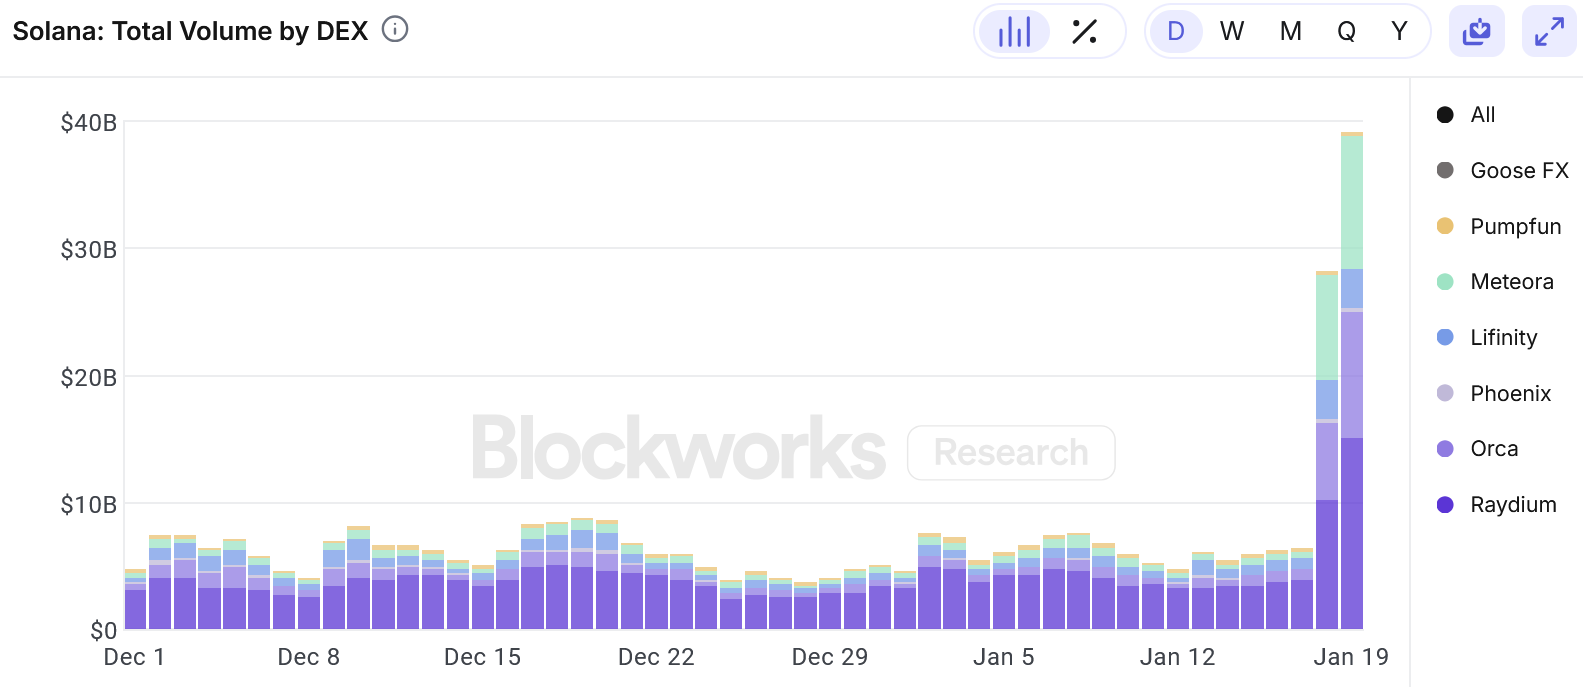The height and width of the screenshot is (687, 1583).
Task: Click the 'Dec 29' x-axis label
Action: 830,657
